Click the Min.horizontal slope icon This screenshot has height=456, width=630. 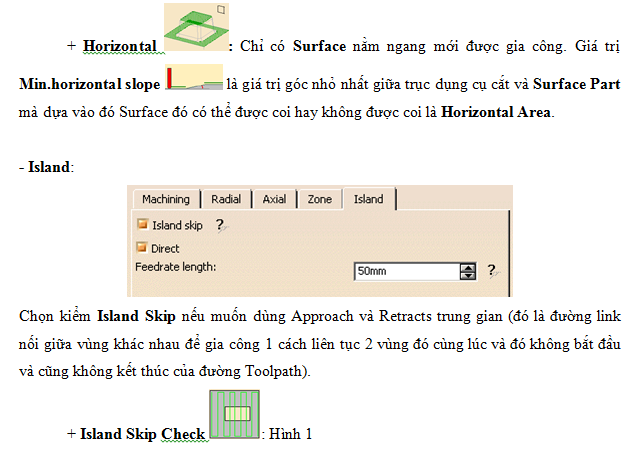click(194, 78)
